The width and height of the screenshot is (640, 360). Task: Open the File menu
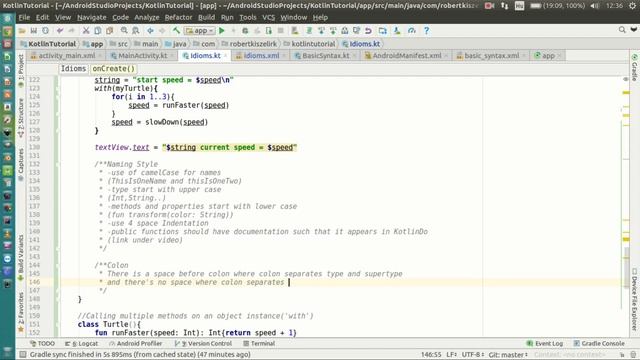[x=24, y=18]
